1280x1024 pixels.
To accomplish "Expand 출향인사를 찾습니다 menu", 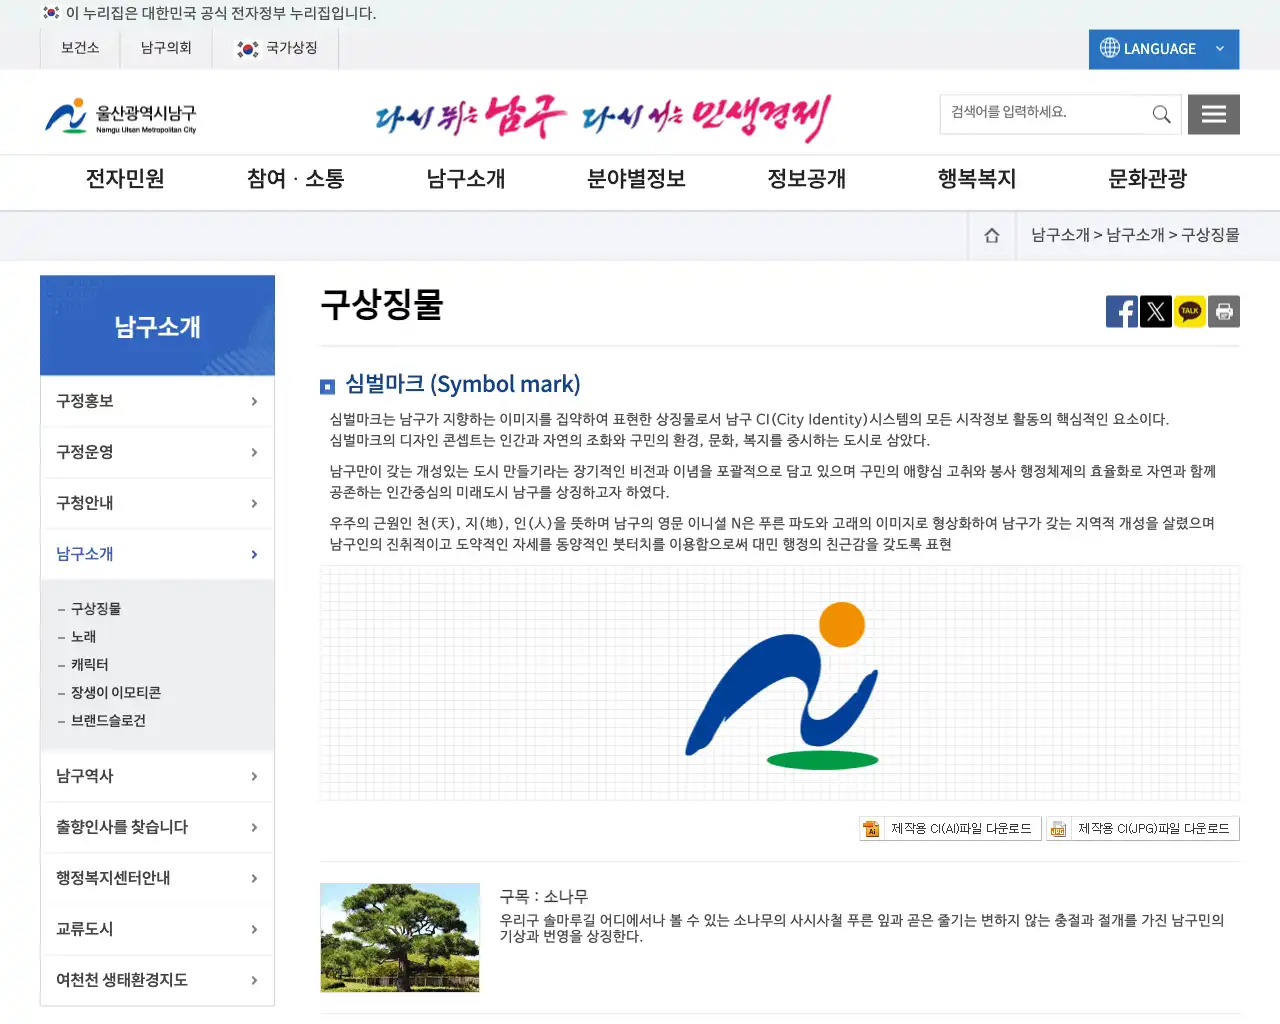I will [x=157, y=827].
